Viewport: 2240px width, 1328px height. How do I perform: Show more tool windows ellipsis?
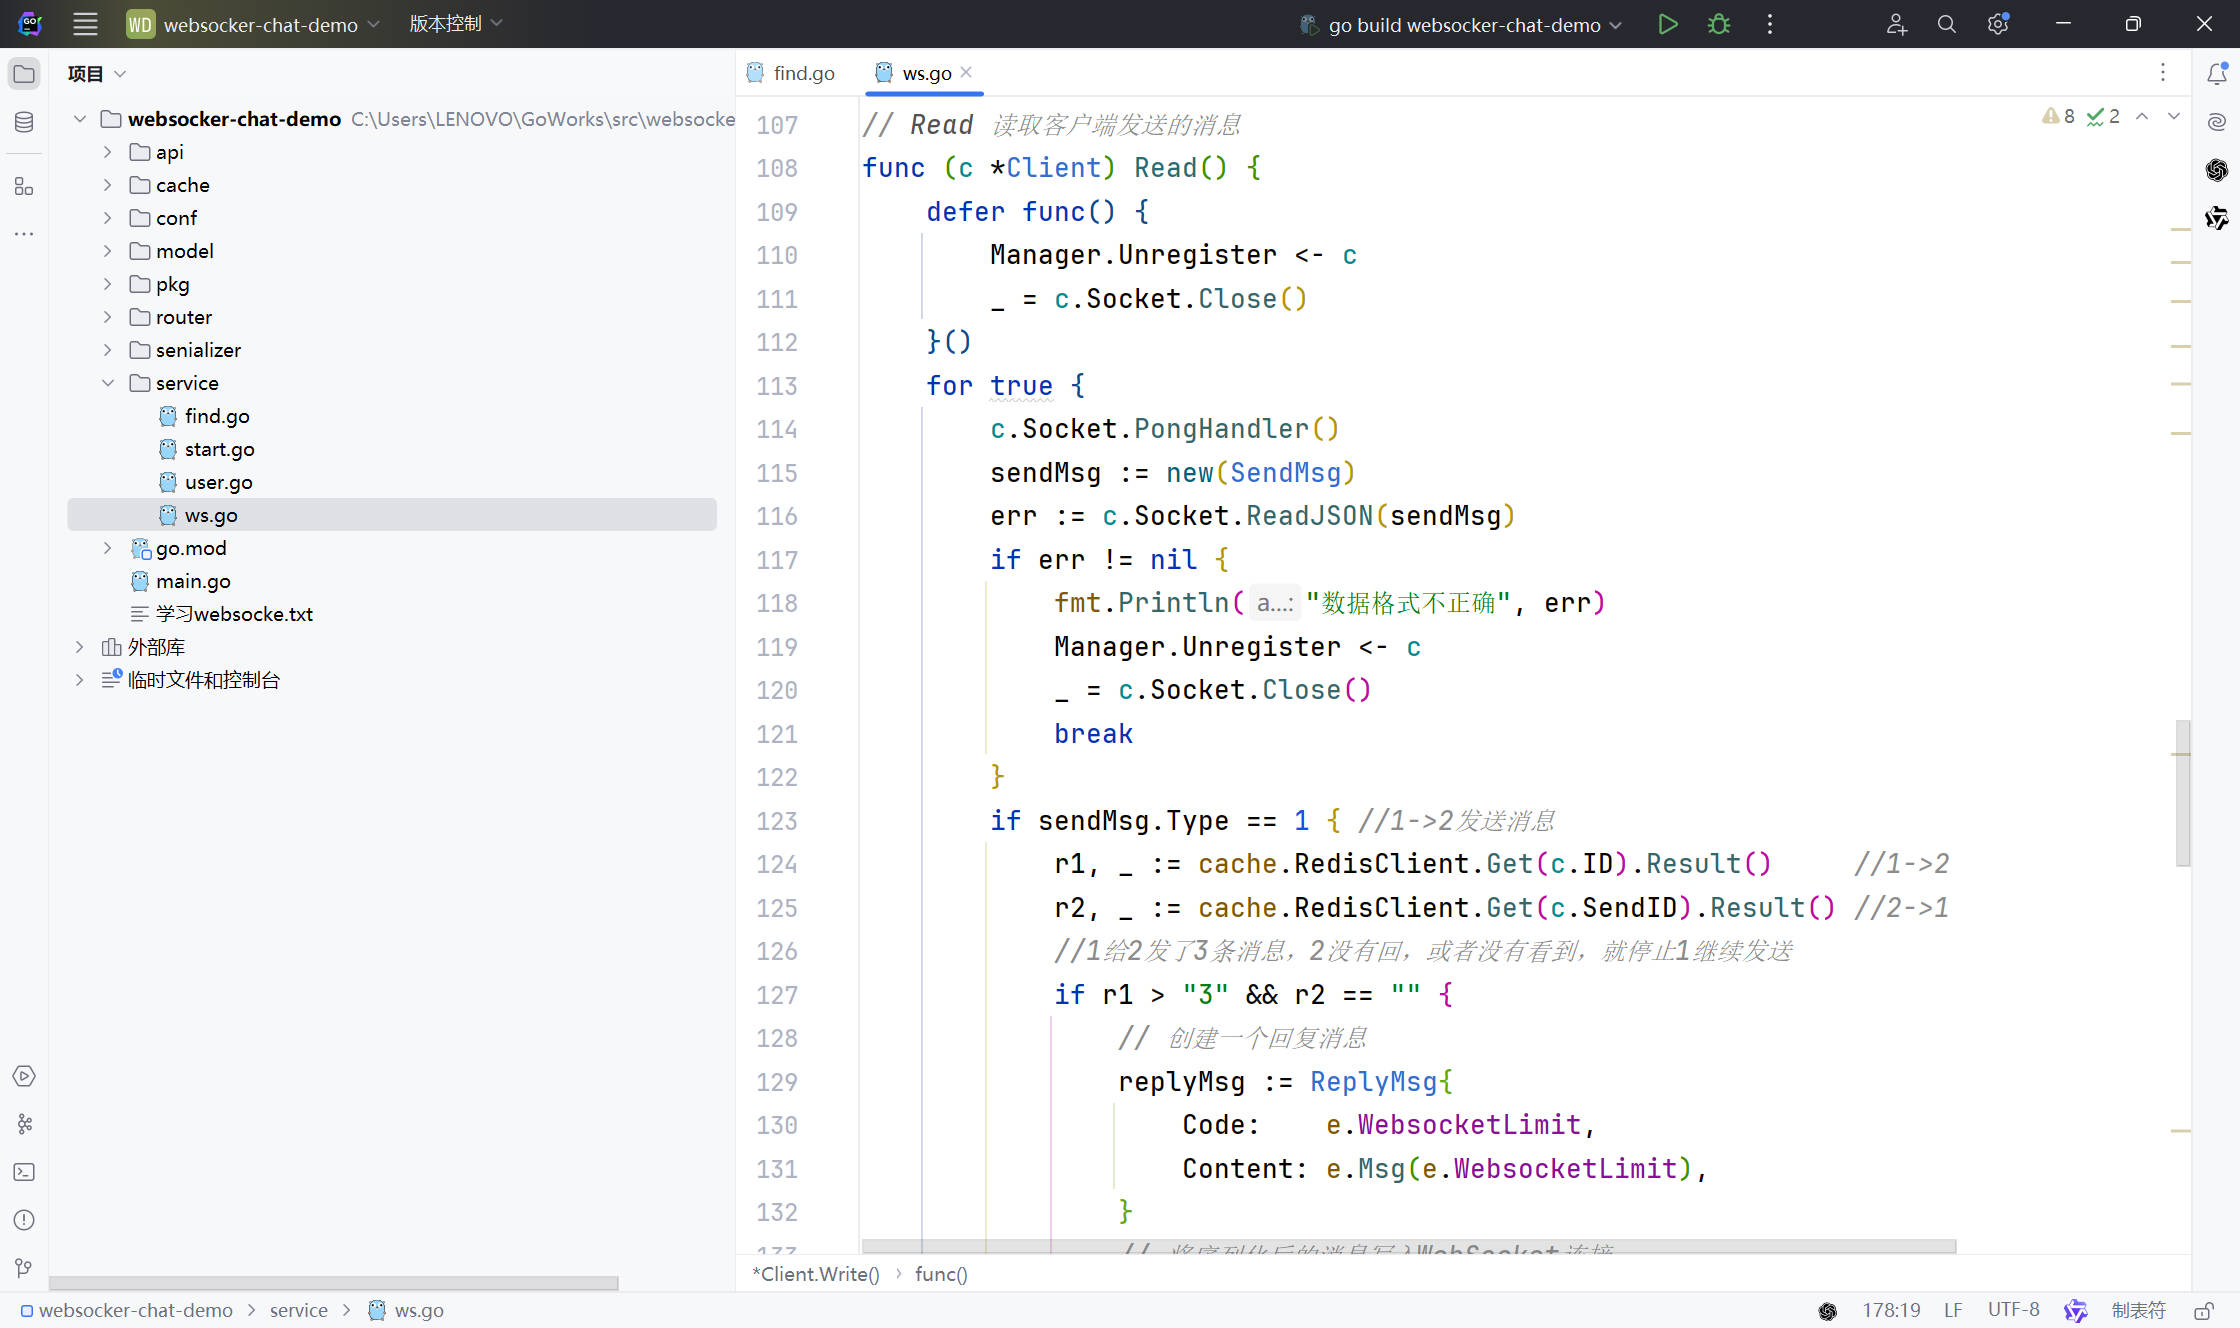click(x=24, y=234)
